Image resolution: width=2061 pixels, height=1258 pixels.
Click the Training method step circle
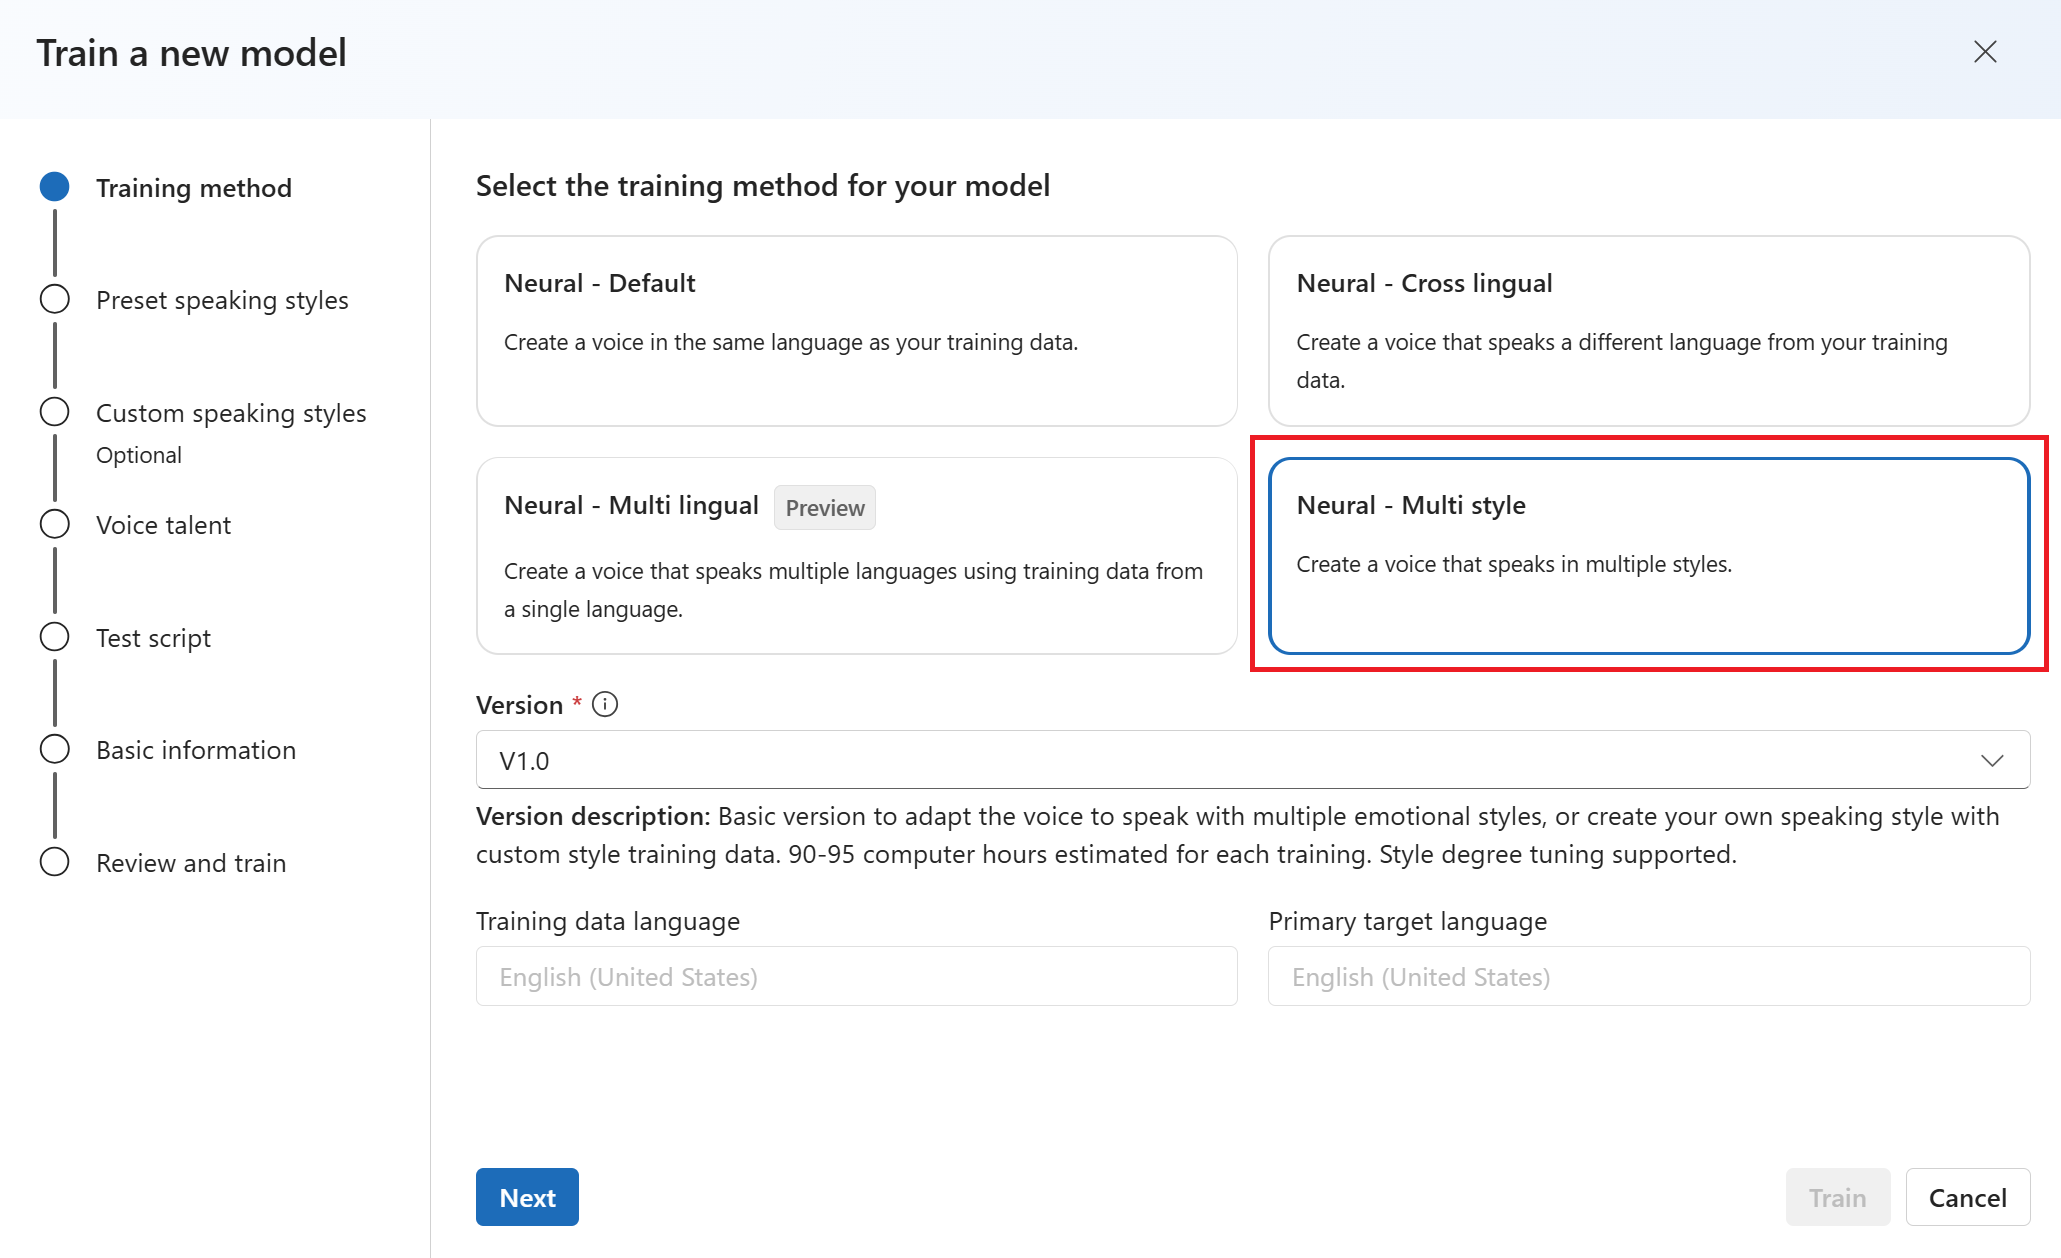[x=55, y=187]
